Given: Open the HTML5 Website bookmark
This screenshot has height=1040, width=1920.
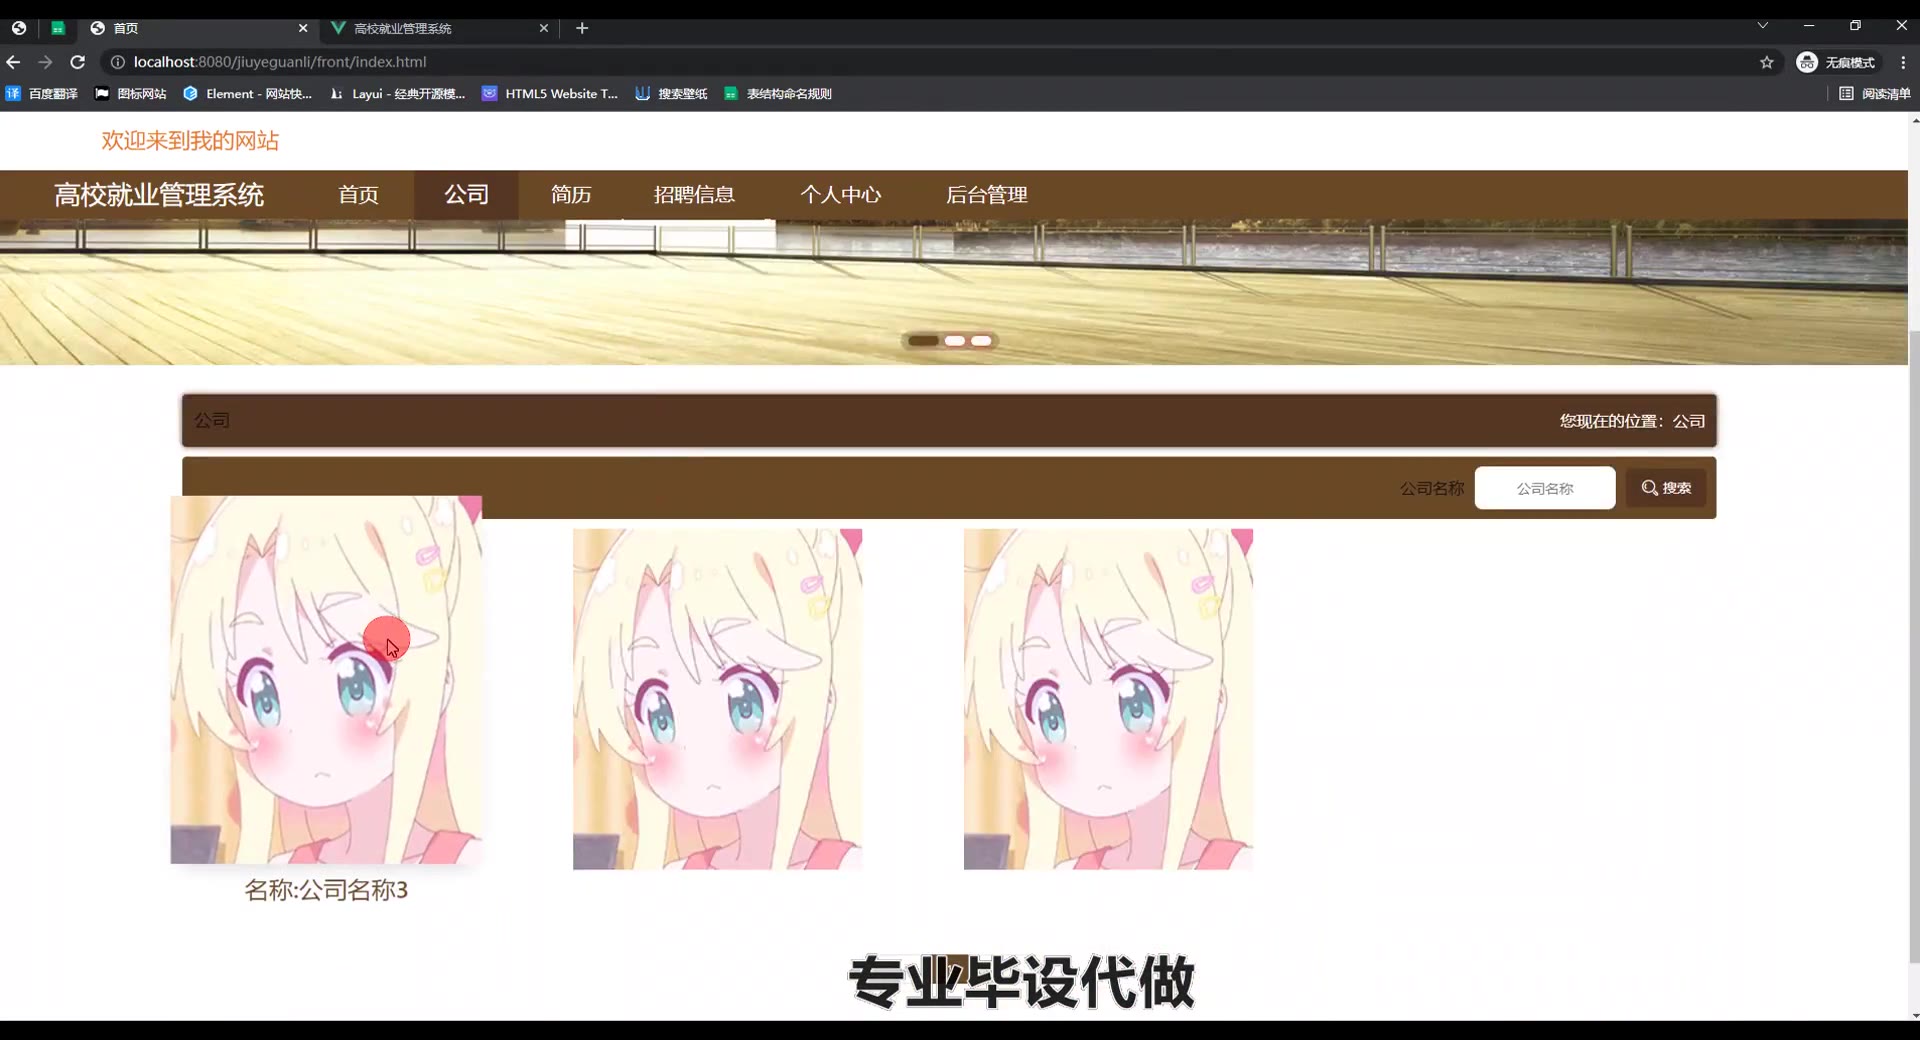Looking at the screenshot, I should pos(550,94).
